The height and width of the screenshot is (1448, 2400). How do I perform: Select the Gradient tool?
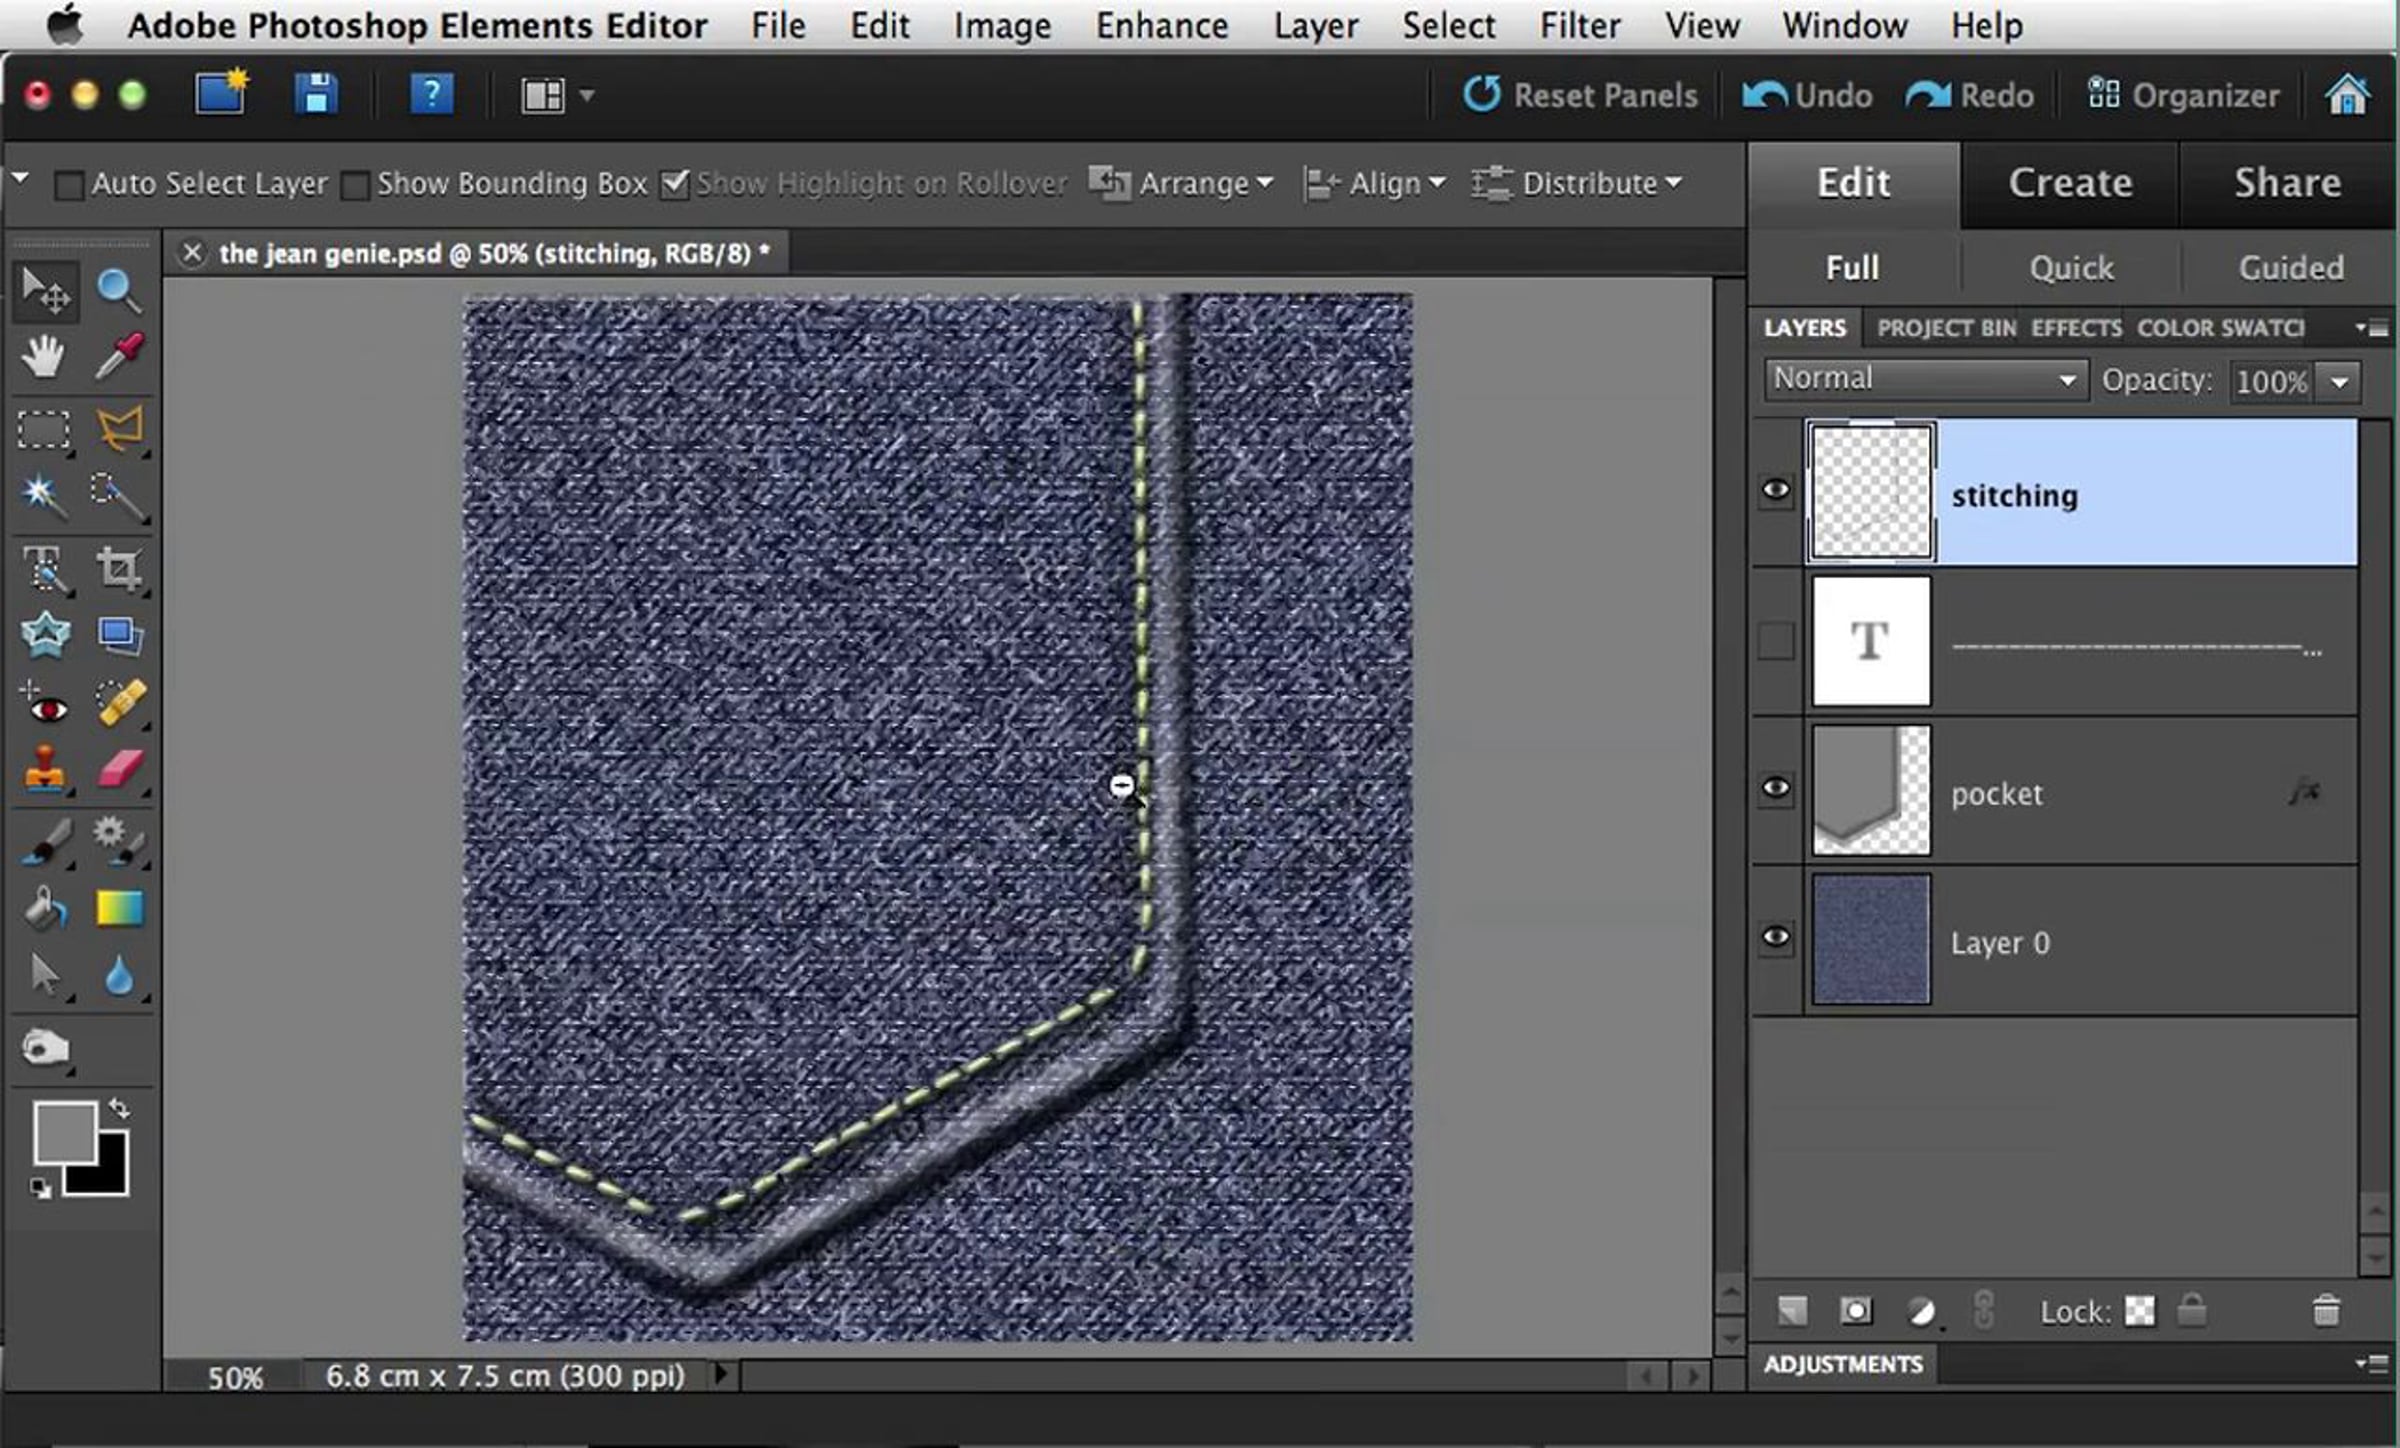click(x=120, y=908)
